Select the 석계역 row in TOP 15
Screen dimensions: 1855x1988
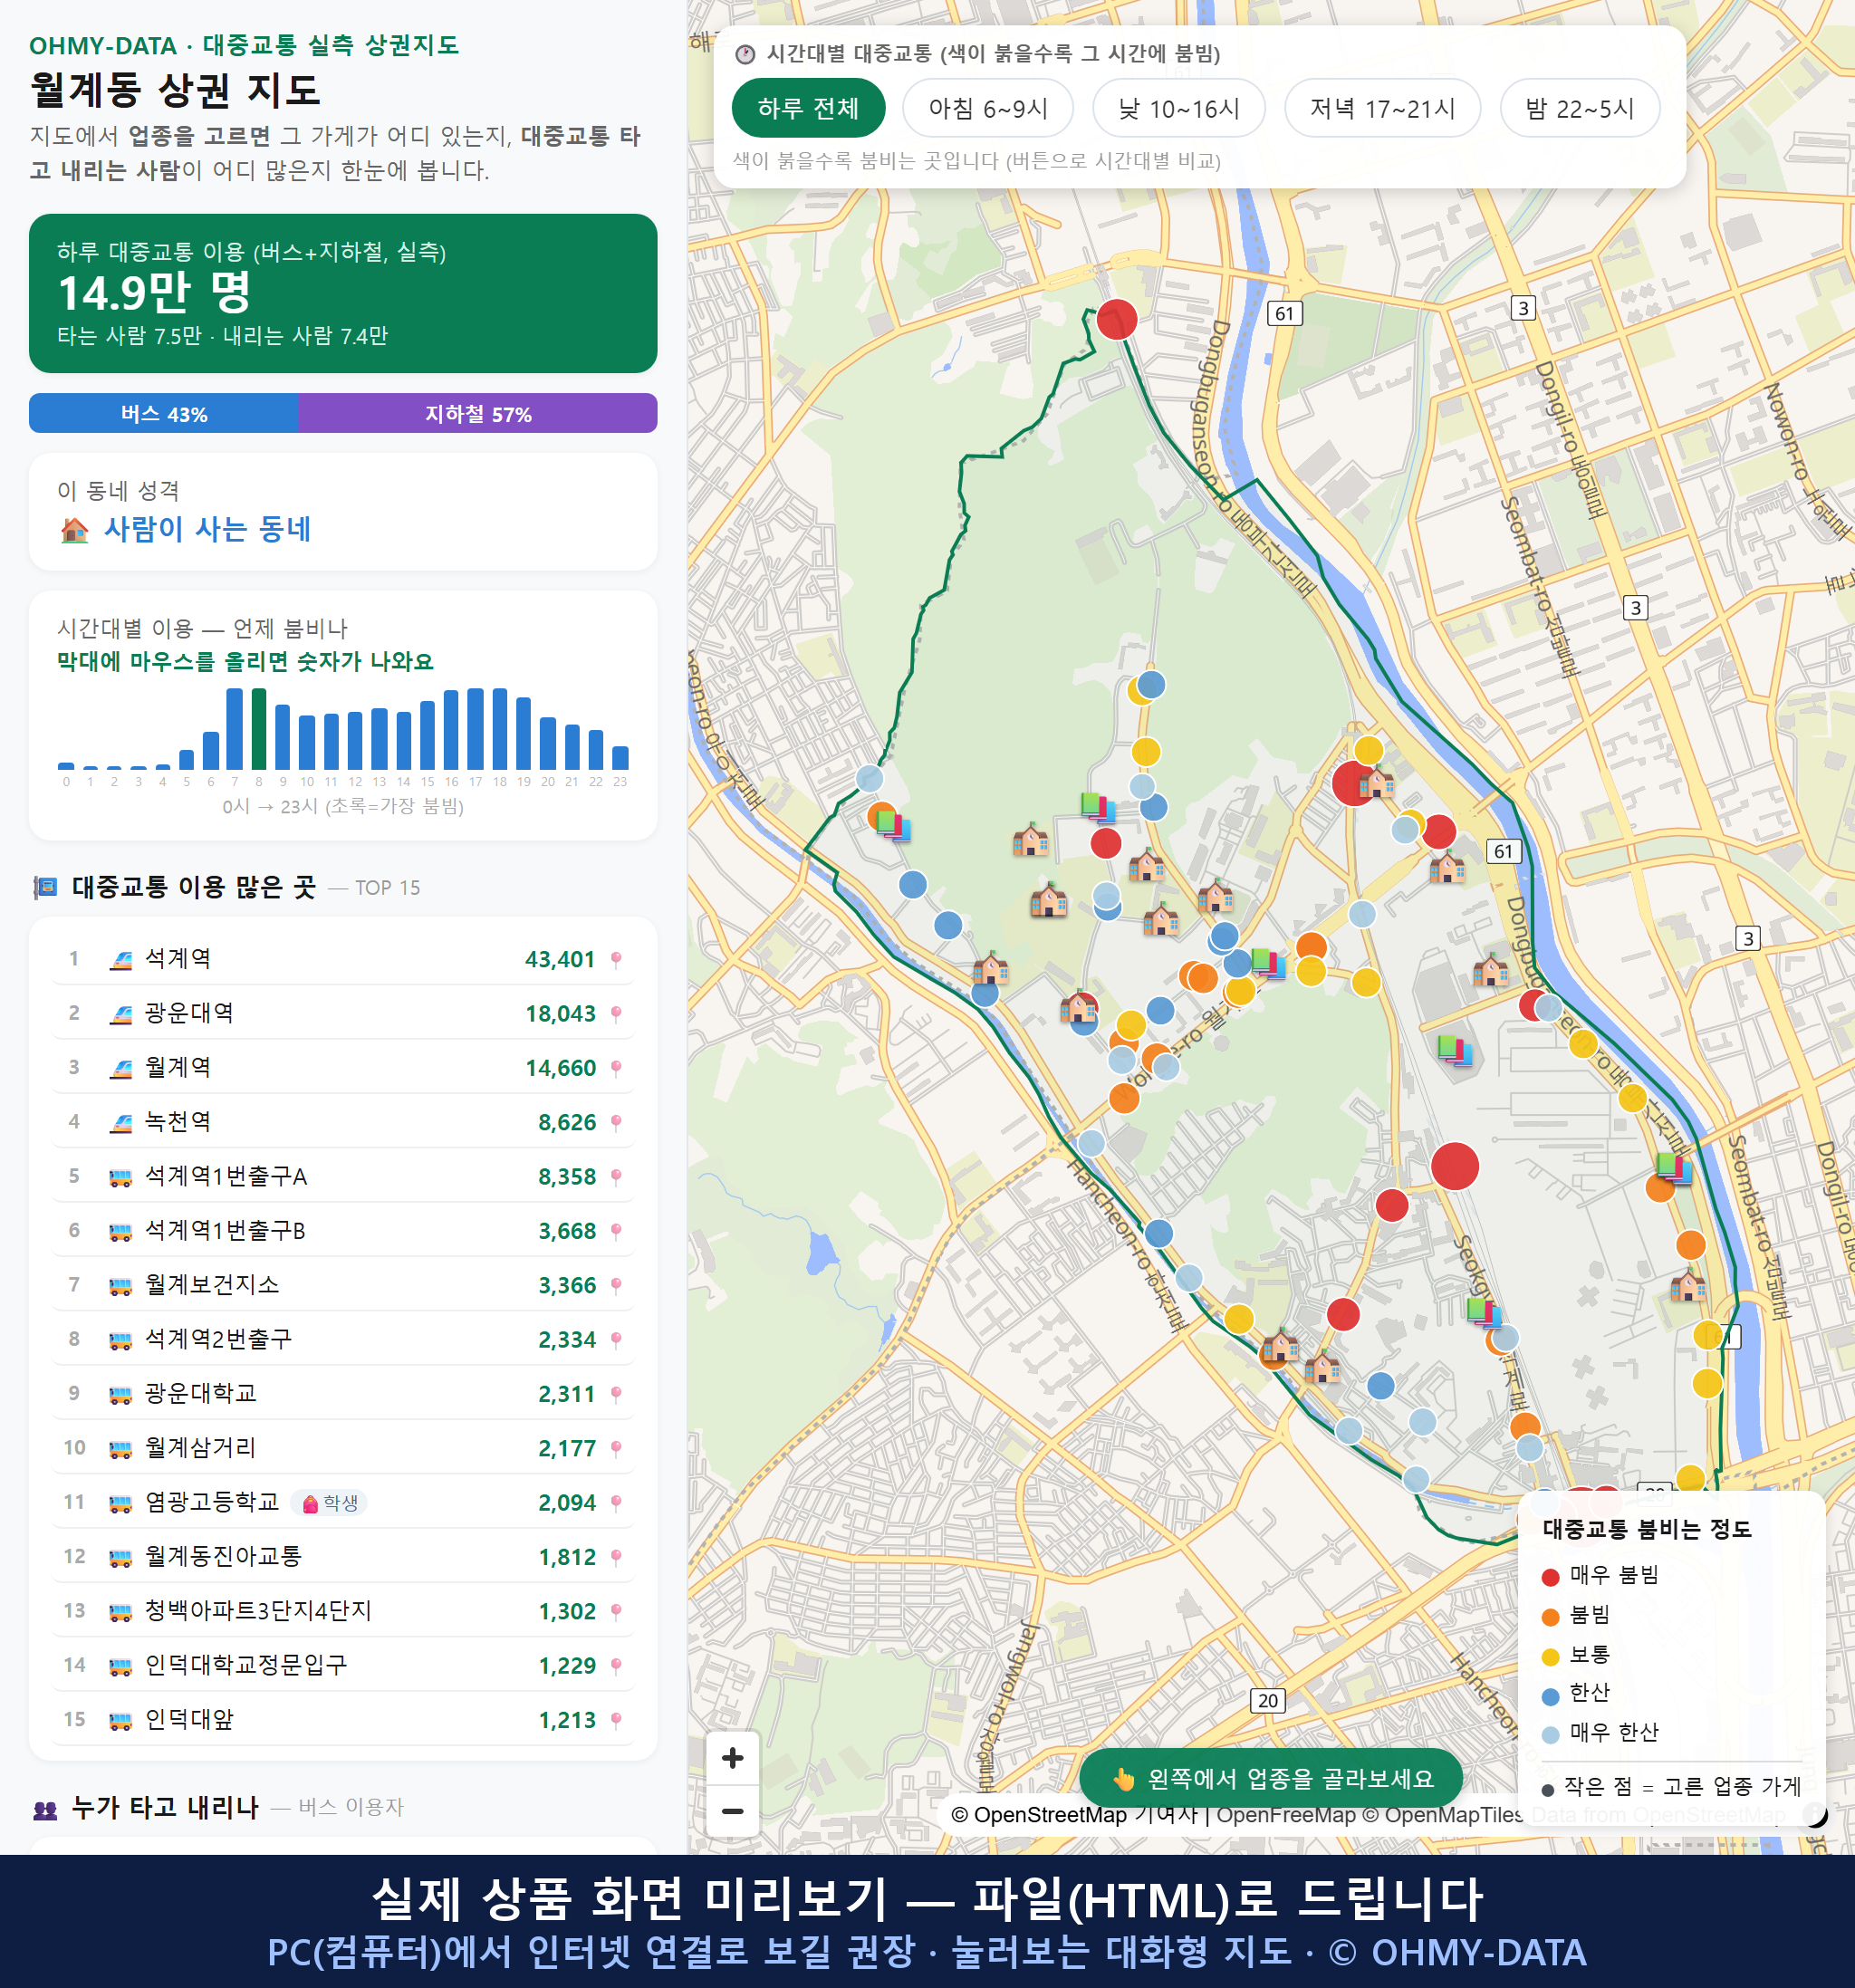coord(343,960)
